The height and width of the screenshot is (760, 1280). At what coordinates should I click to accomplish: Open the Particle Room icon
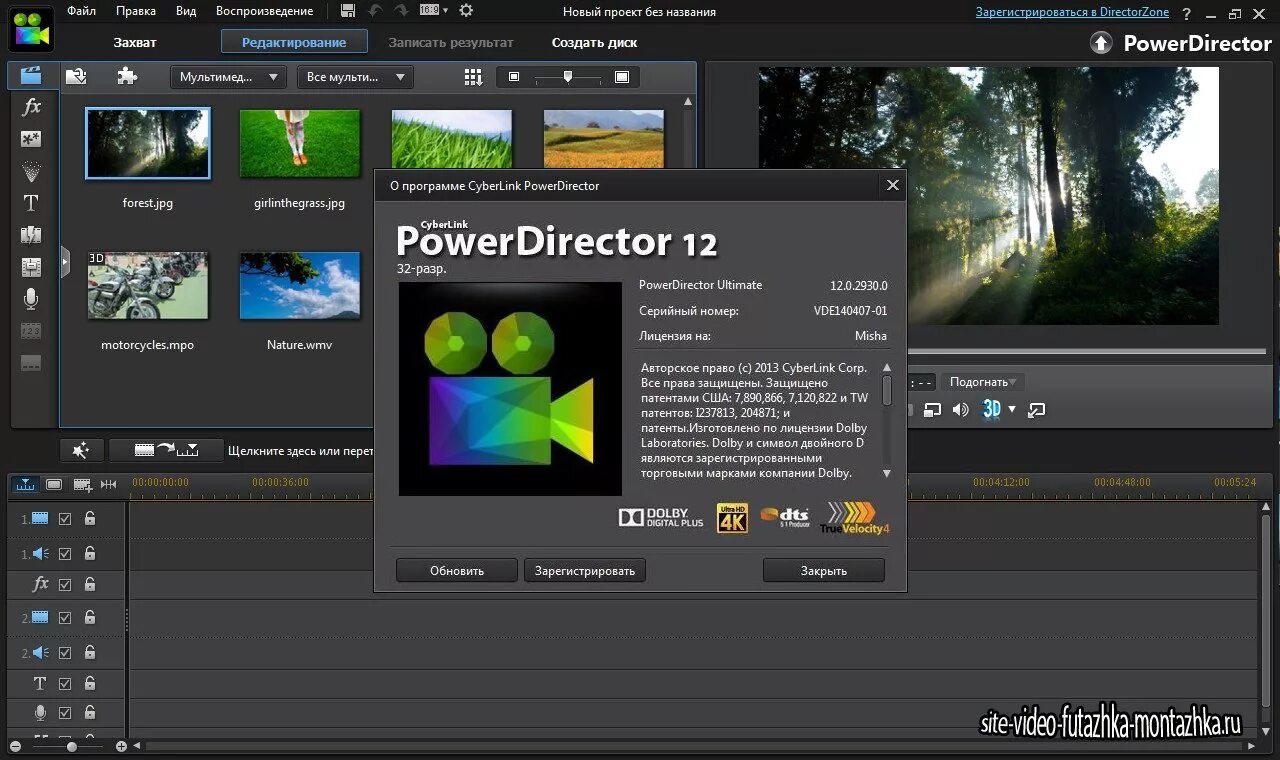31,171
